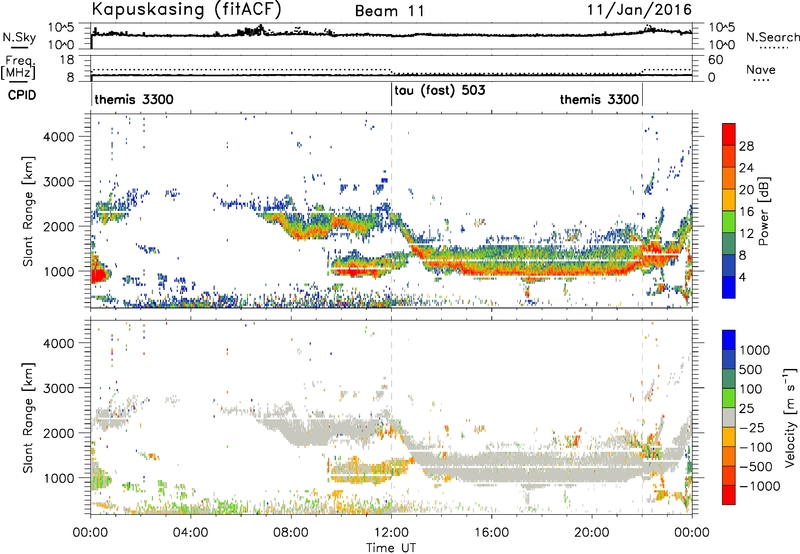
Task: Click '1000' tick on velocity panel range axis
Action: [x=59, y=478]
